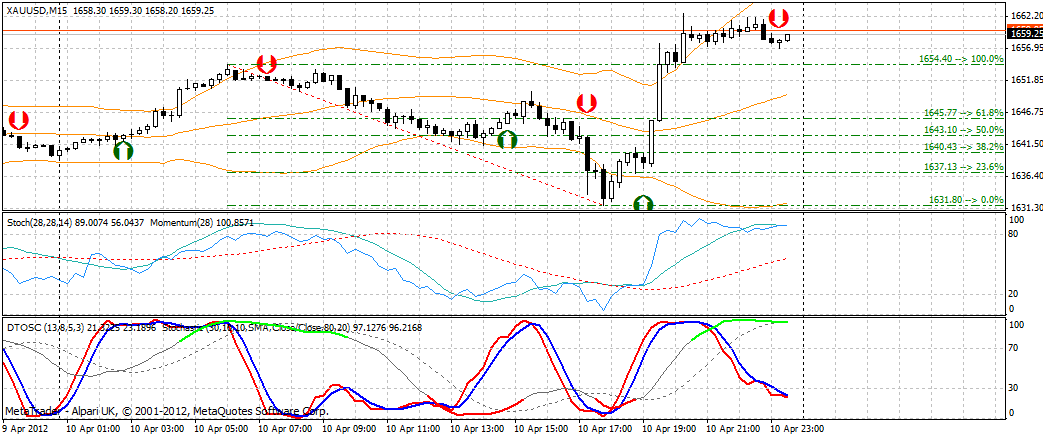The height and width of the screenshot is (436, 1043).
Task: Click the 10 Apr 19:00 time label
Action: click(x=670, y=430)
